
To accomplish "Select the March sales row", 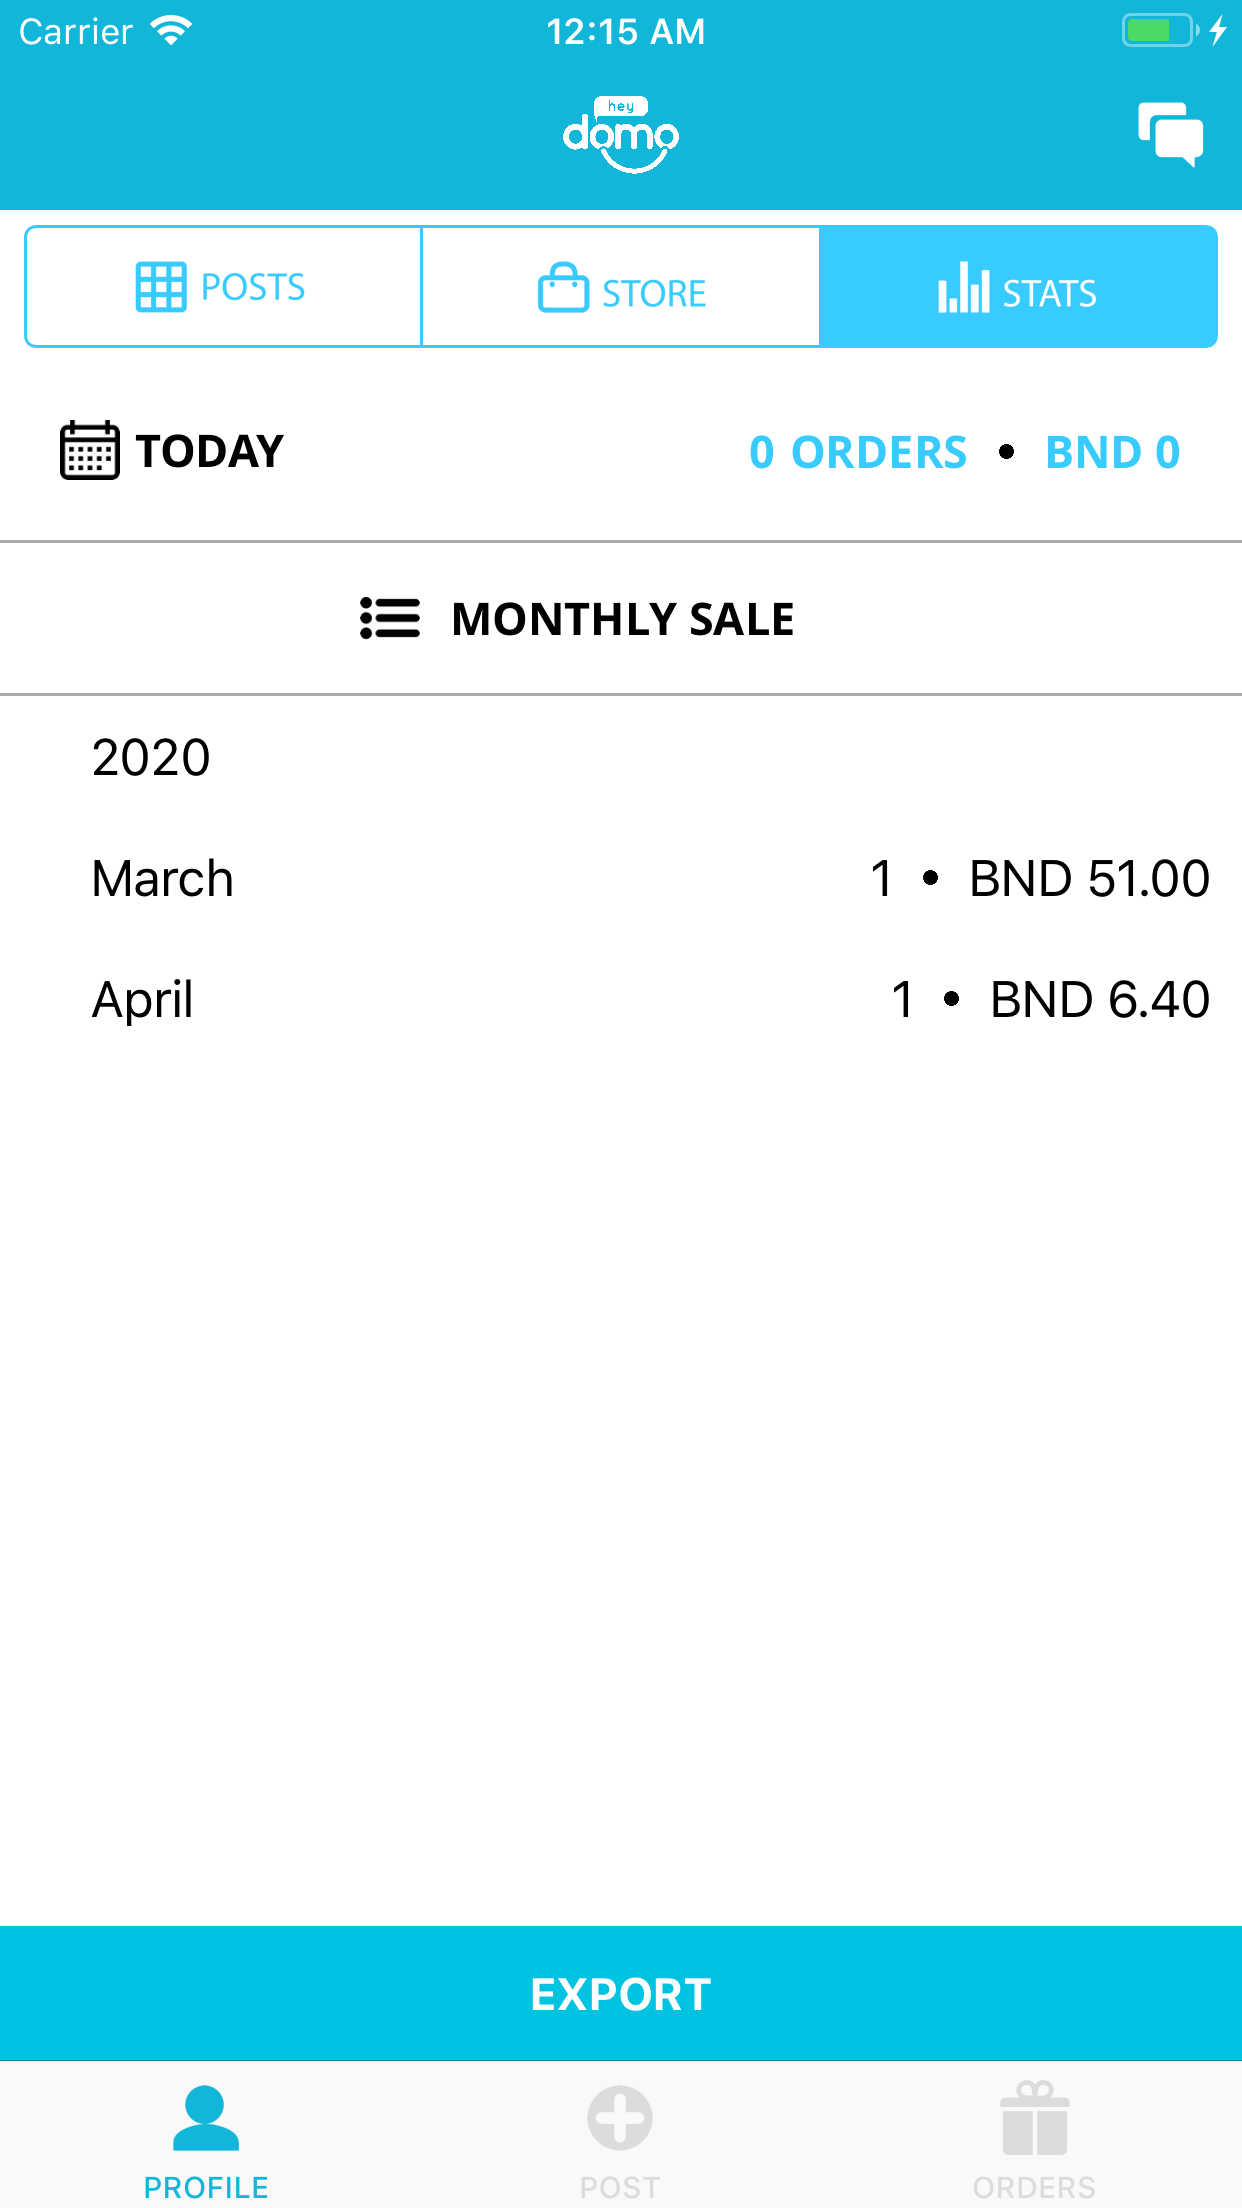I will pos(621,878).
